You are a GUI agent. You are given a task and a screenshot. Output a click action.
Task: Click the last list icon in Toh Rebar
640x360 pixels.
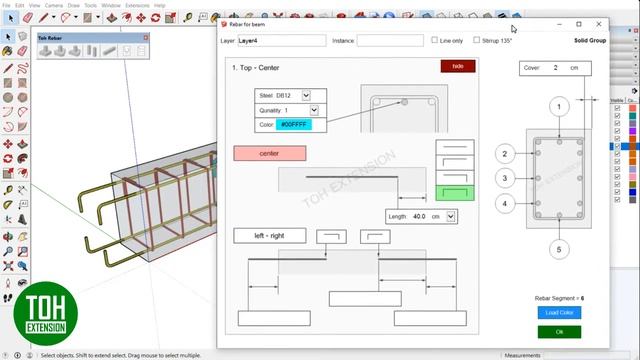(141, 51)
